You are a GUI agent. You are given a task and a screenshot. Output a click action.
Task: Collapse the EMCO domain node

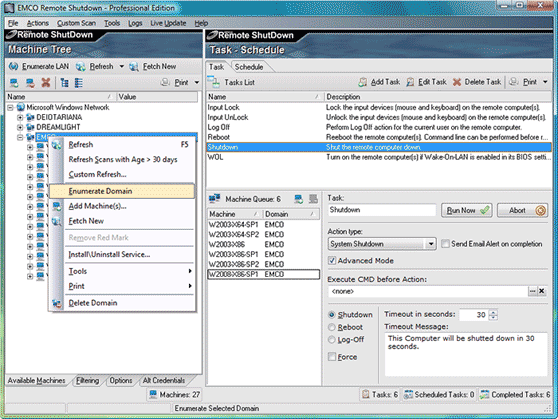pos(20,137)
